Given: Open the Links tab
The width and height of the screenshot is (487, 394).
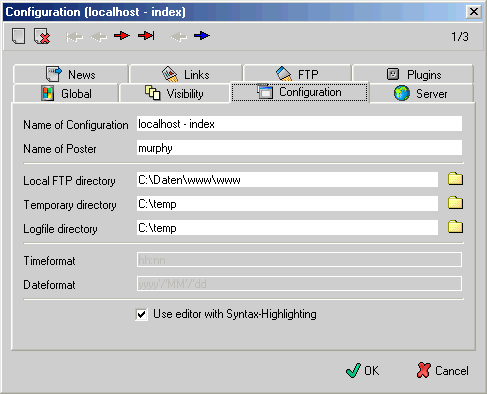Looking at the screenshot, I should pyautogui.click(x=186, y=74).
